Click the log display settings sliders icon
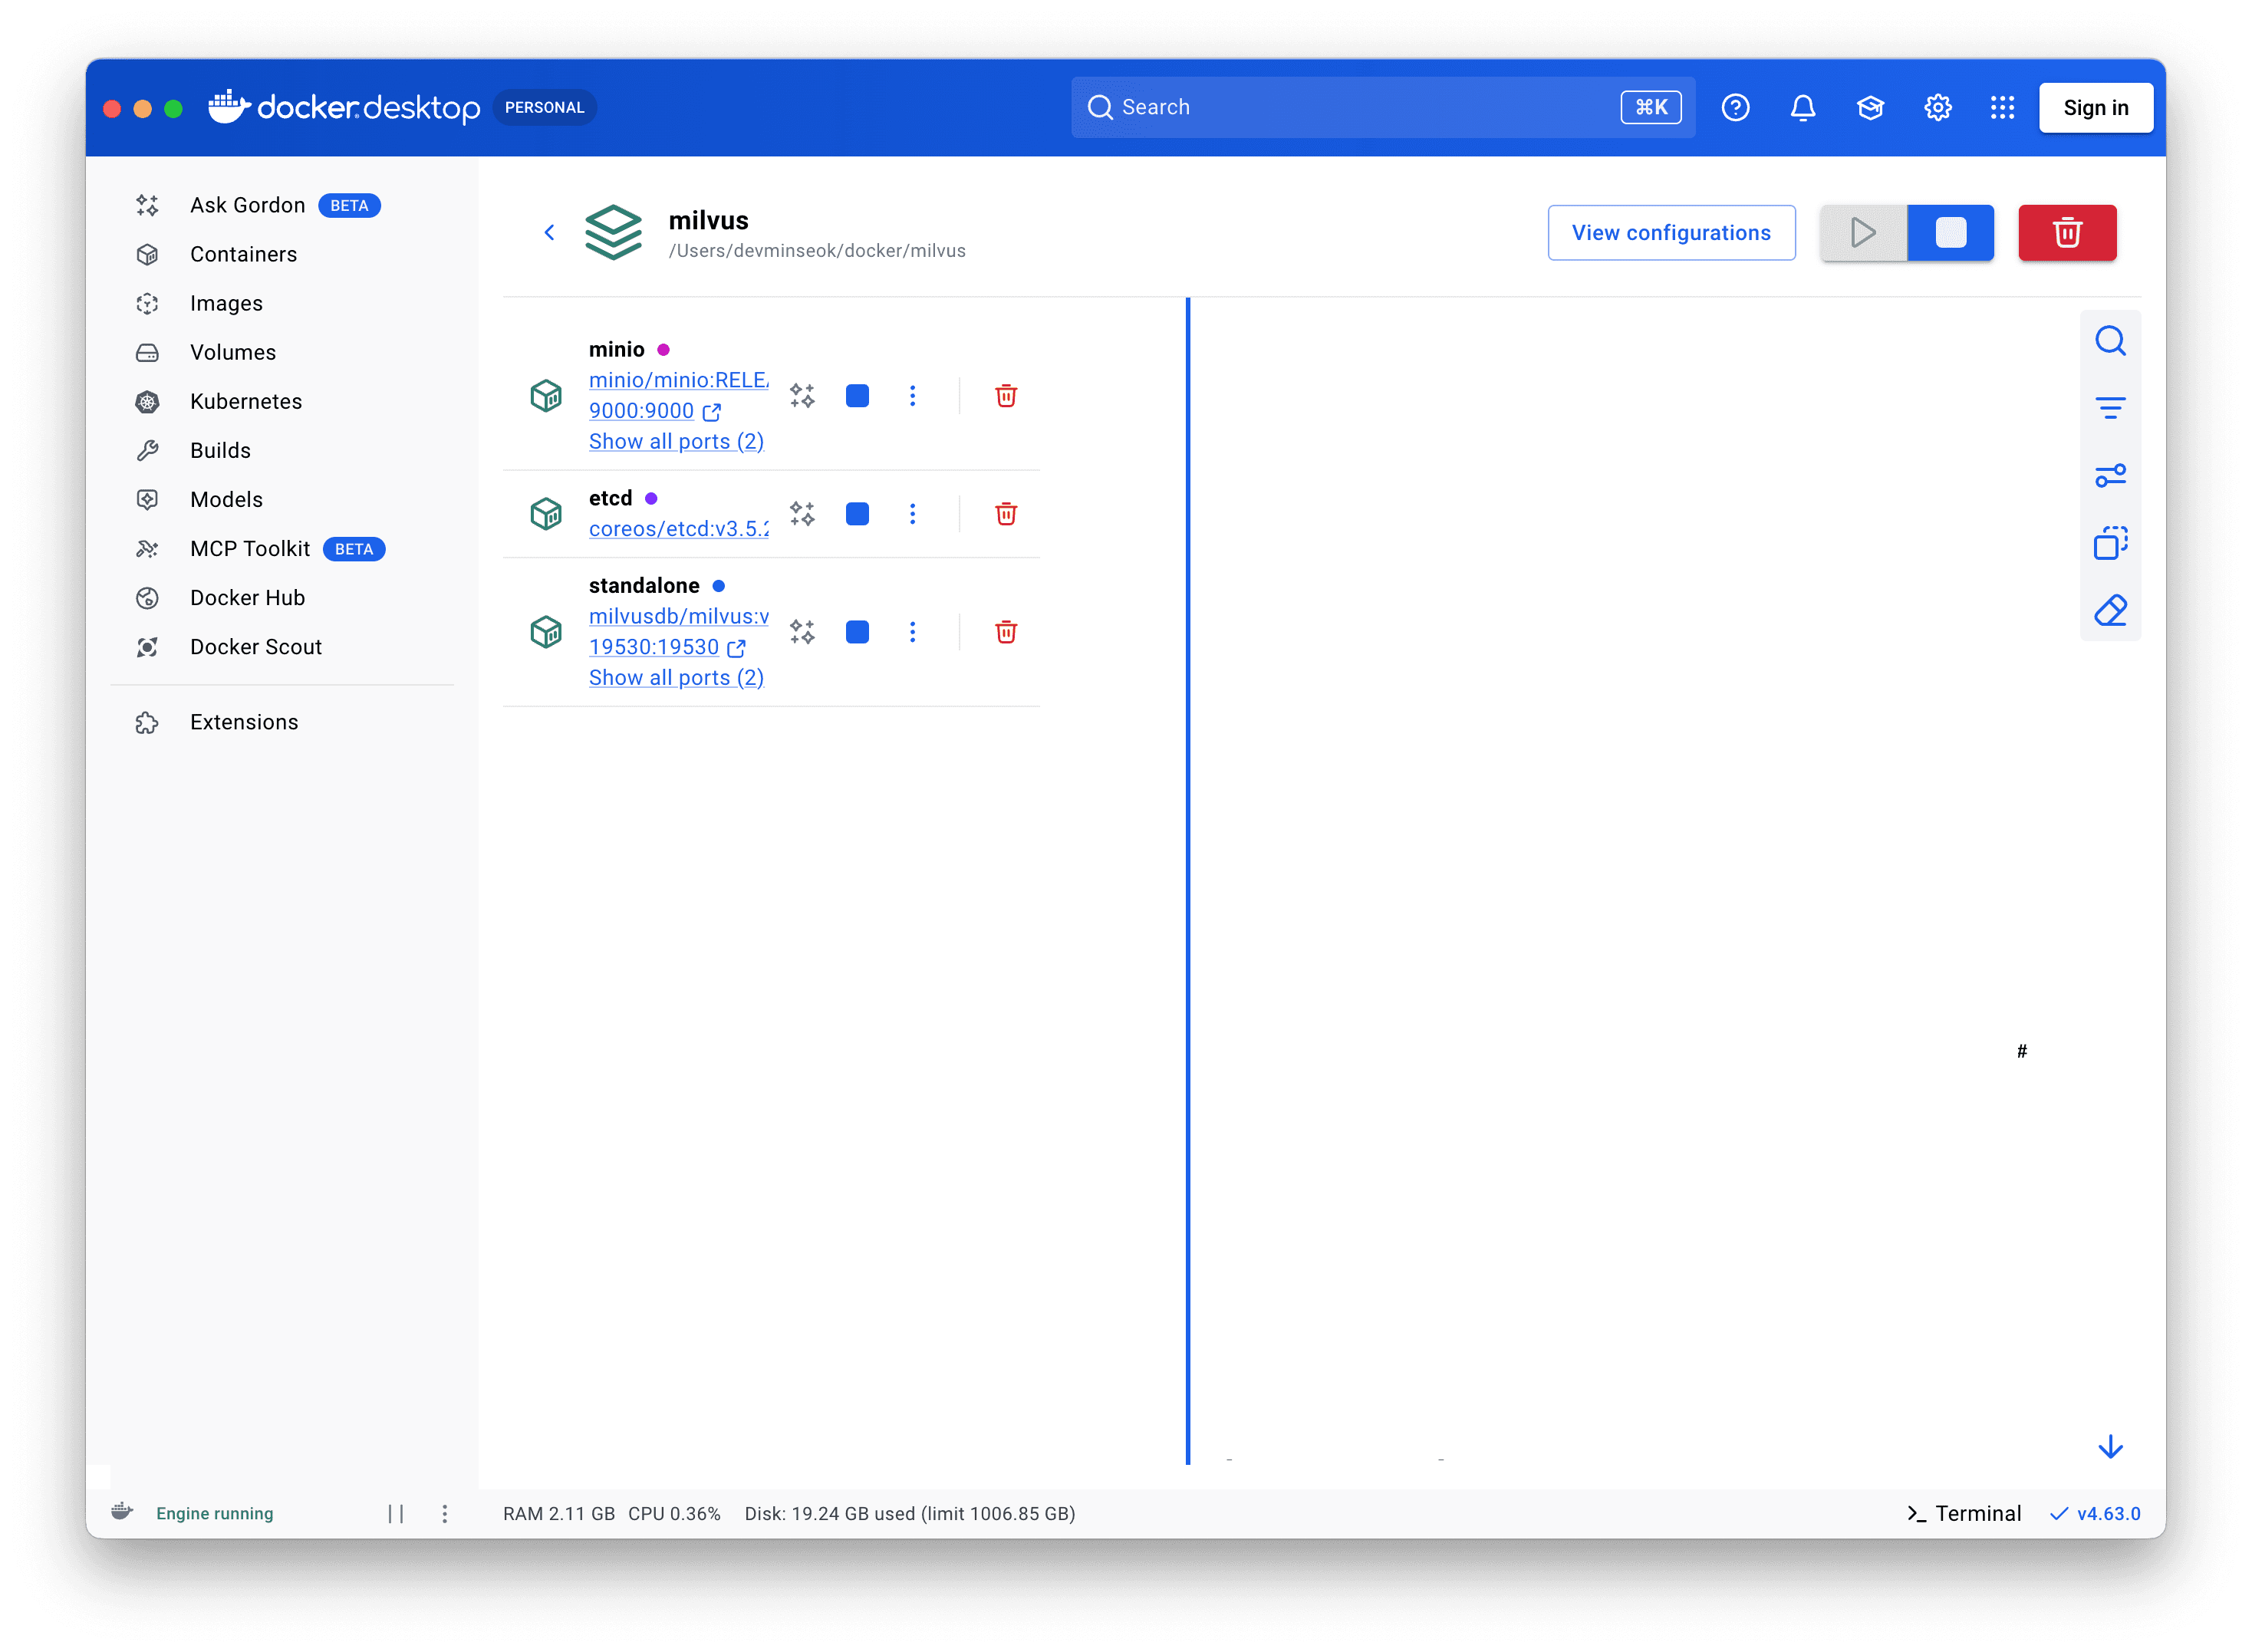This screenshot has width=2252, height=1652. (x=2110, y=476)
